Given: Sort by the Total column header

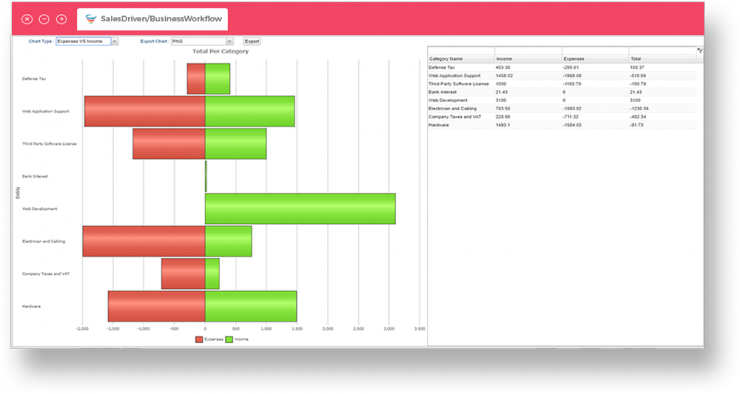Looking at the screenshot, I should 663,59.
